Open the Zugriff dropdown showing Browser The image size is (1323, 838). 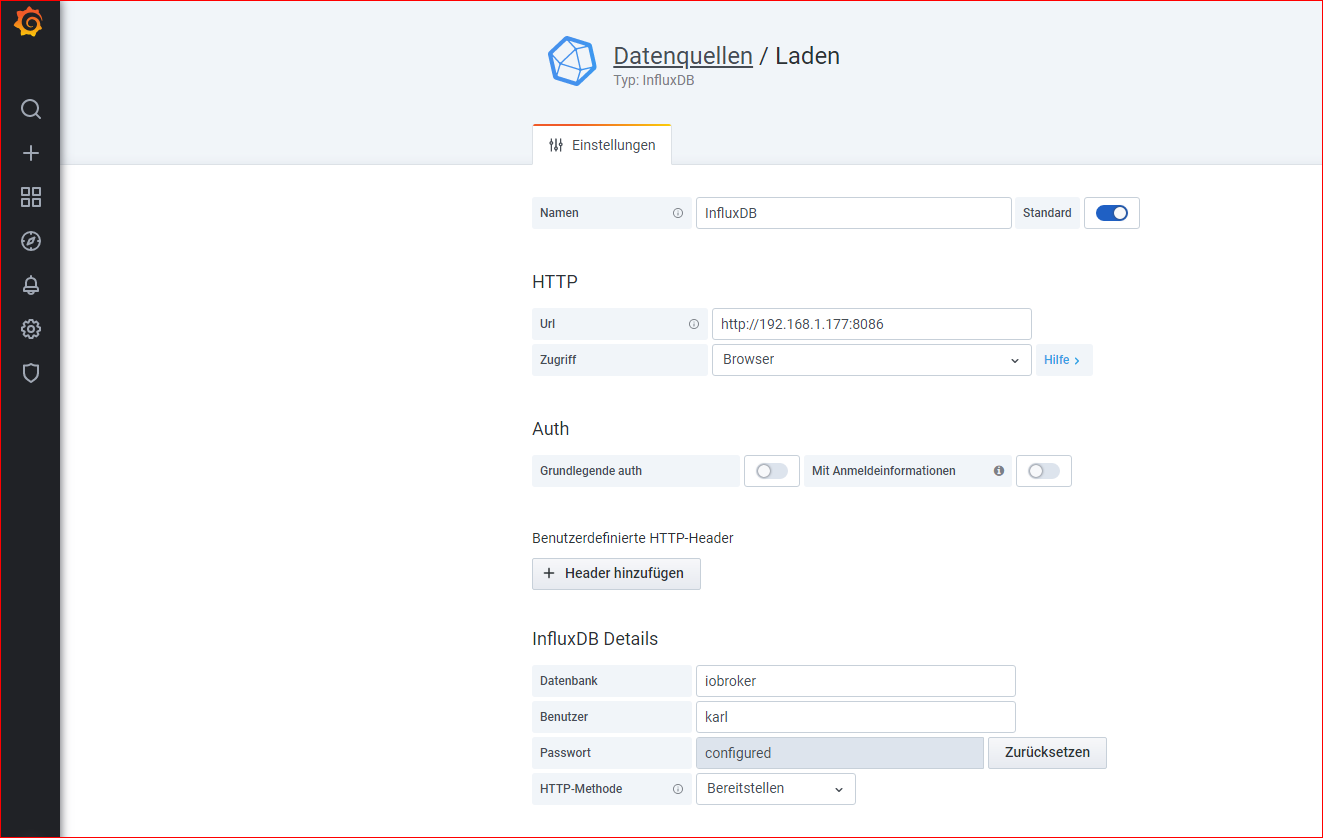tap(871, 360)
